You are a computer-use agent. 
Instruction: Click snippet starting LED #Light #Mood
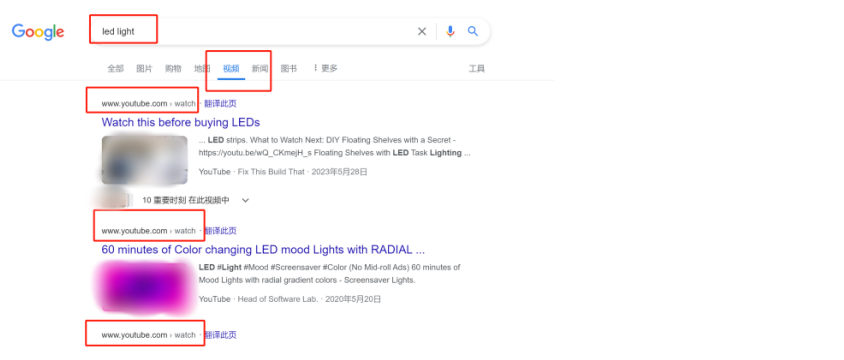click(x=329, y=273)
